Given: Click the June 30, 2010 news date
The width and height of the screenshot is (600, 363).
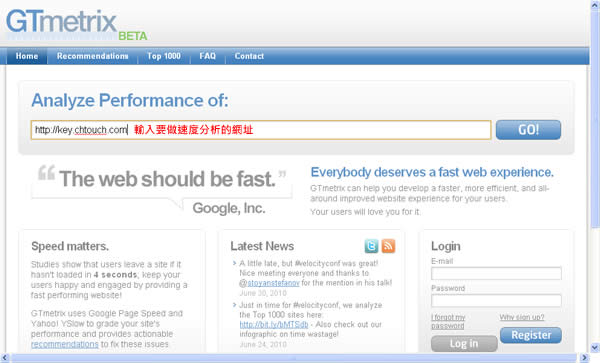Looking at the screenshot, I should pos(263,293).
